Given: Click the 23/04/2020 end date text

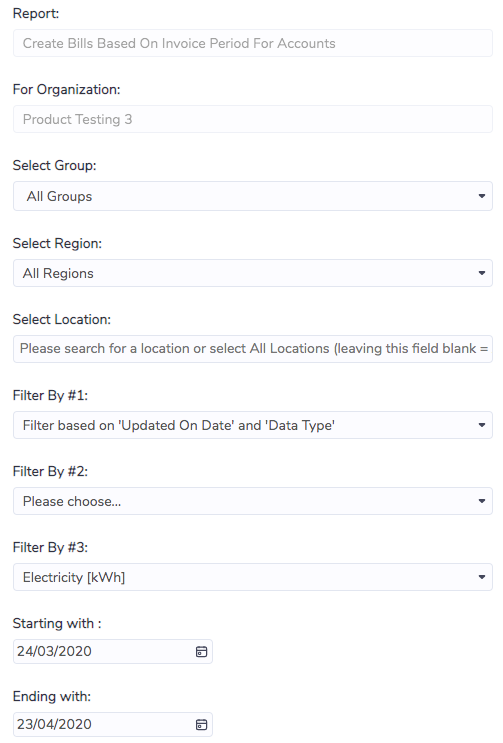Looking at the screenshot, I should (54, 724).
